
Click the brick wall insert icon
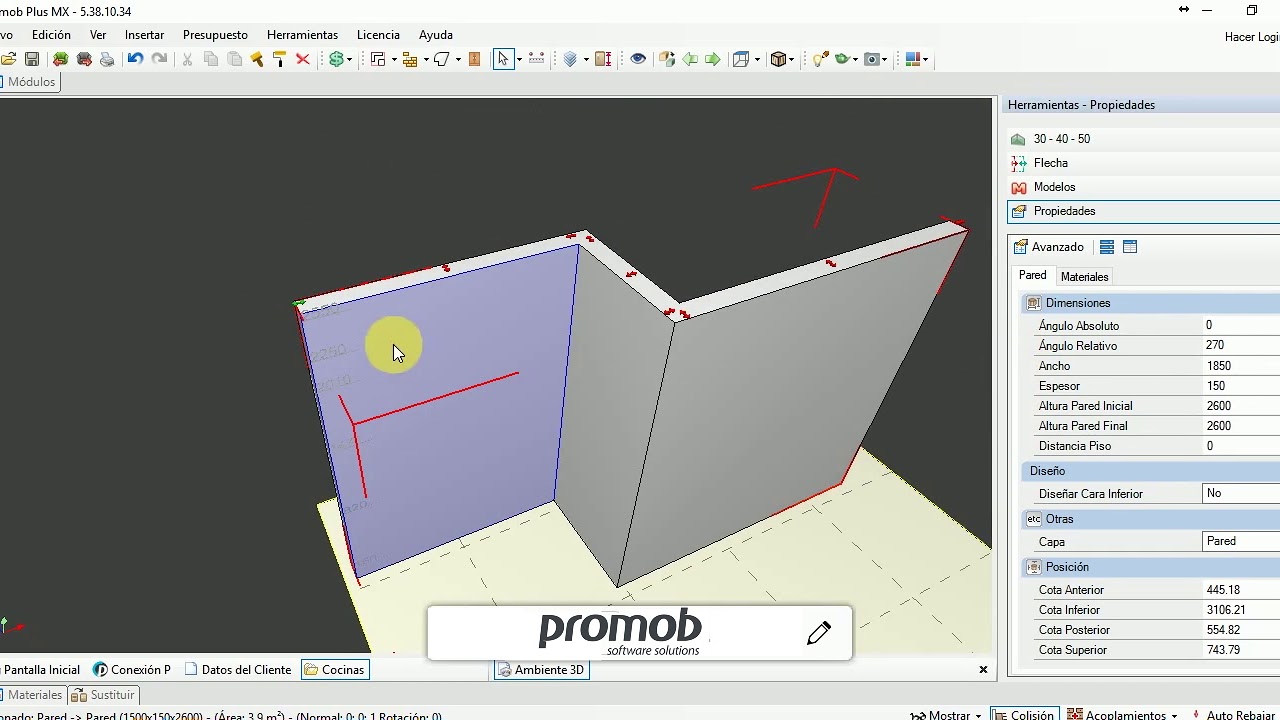410,60
